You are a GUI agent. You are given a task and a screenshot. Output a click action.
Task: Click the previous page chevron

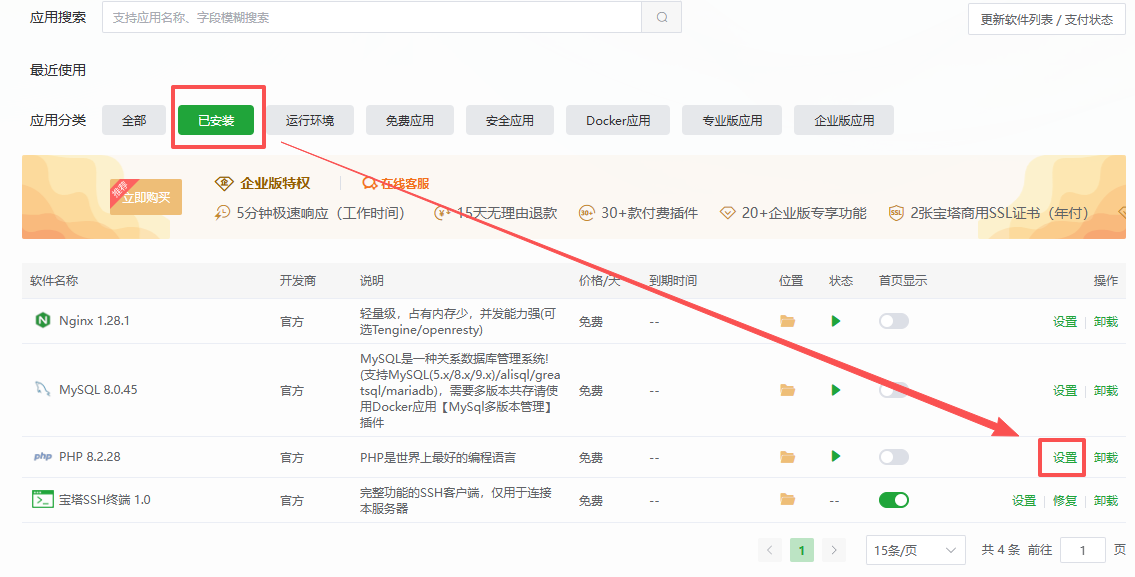tap(769, 549)
